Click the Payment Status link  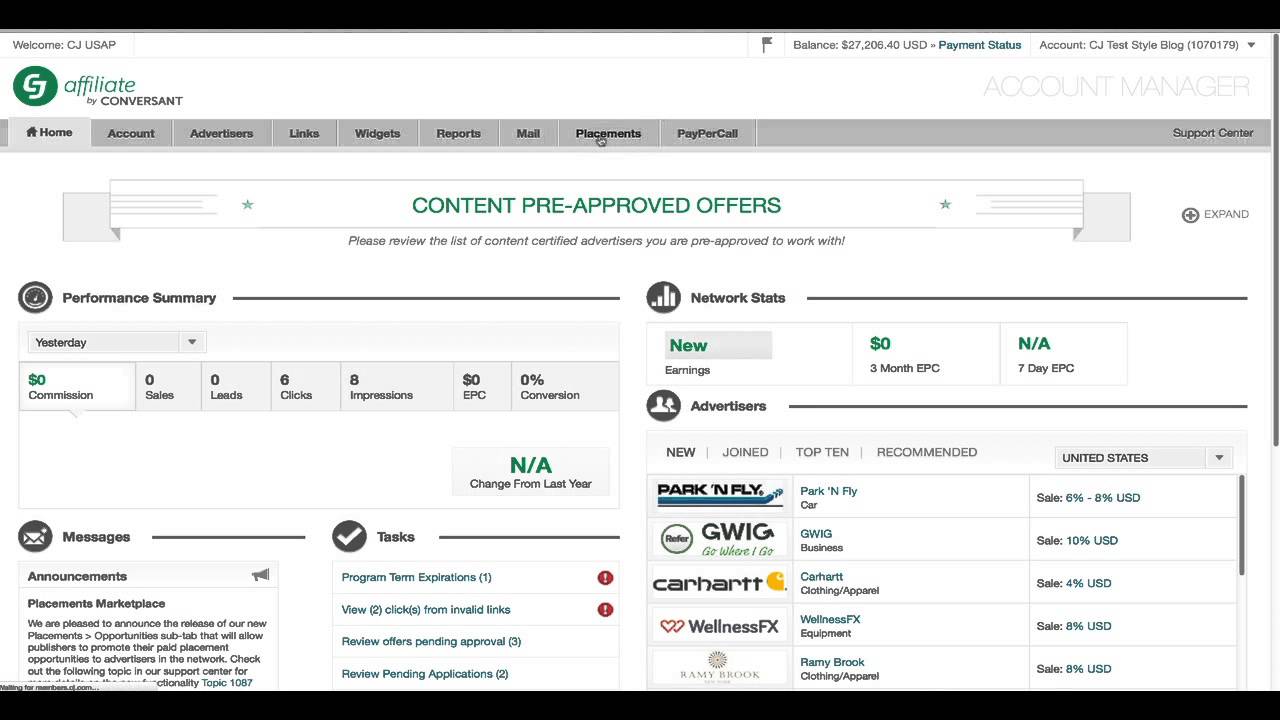pyautogui.click(x=979, y=45)
